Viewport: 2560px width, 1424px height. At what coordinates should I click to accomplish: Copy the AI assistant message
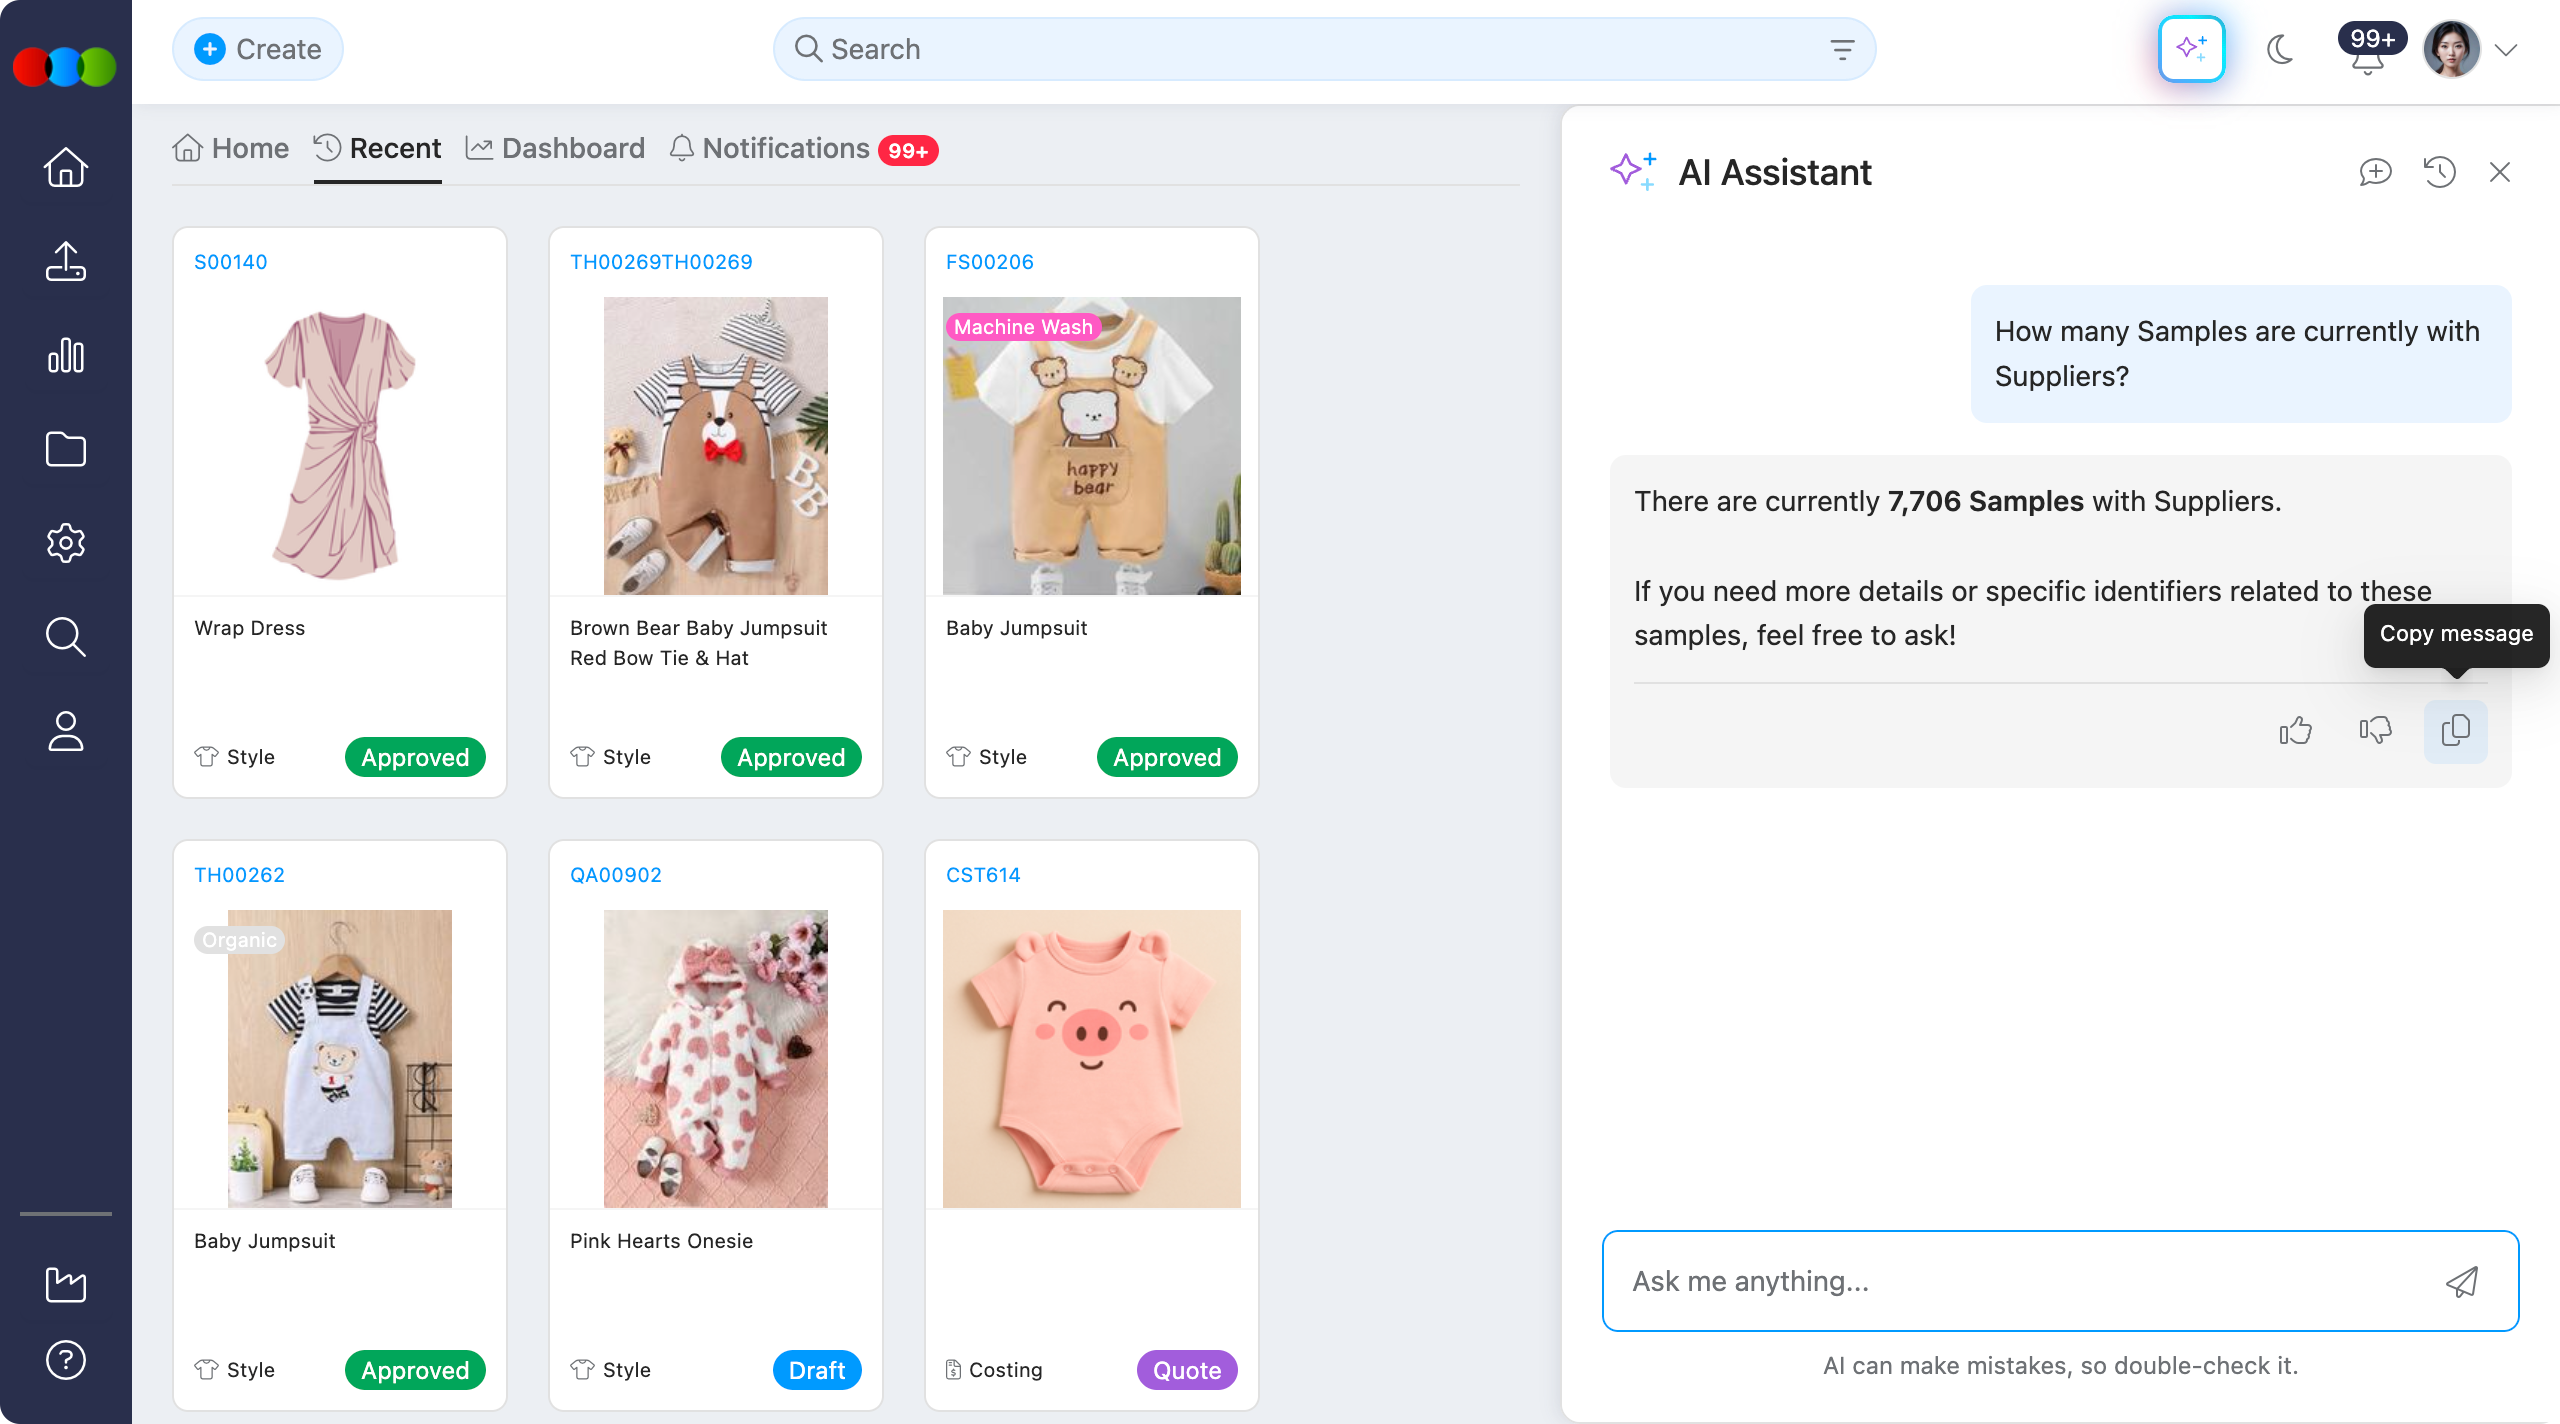(2455, 731)
